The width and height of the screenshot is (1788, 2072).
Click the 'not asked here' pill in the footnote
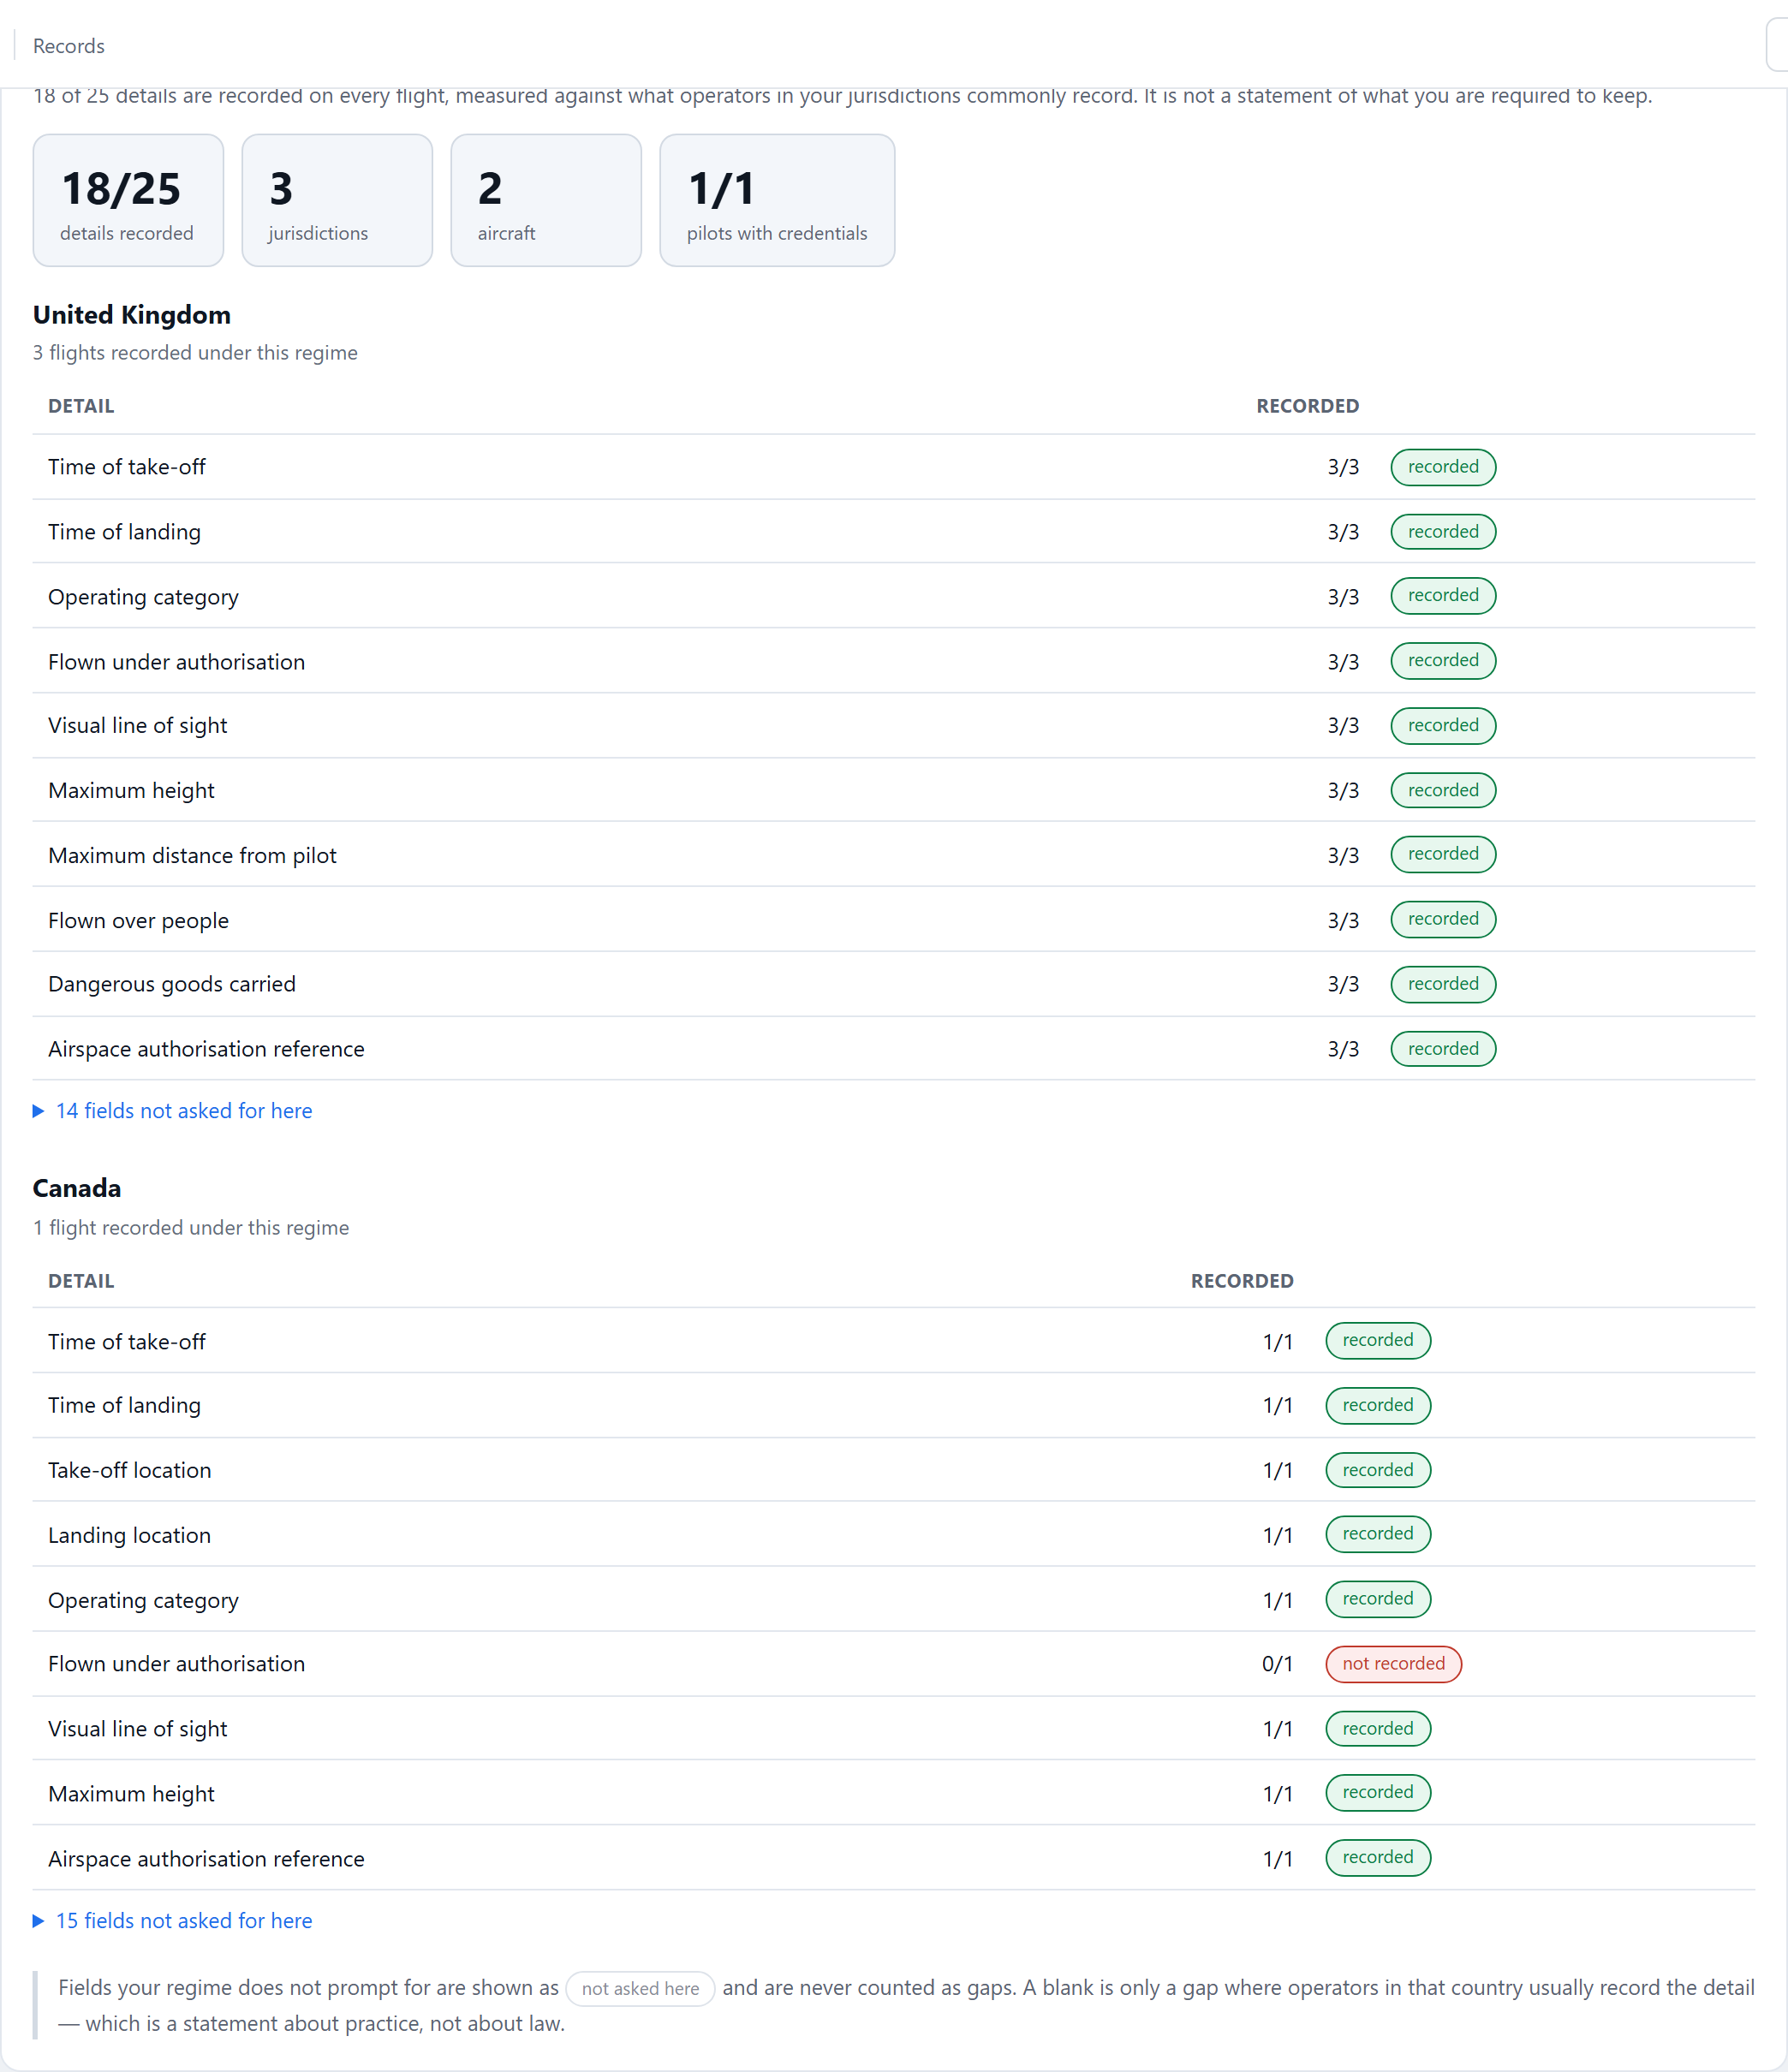640,1989
